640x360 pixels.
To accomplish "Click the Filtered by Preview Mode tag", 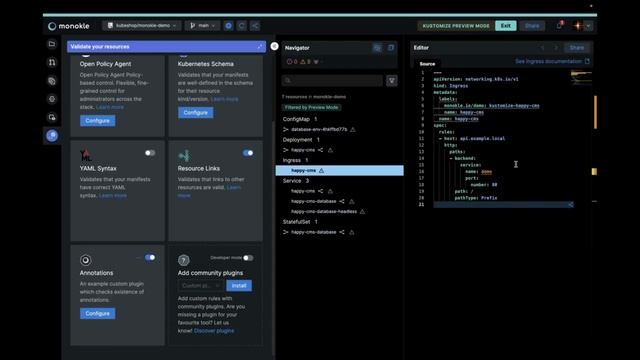I will (311, 107).
